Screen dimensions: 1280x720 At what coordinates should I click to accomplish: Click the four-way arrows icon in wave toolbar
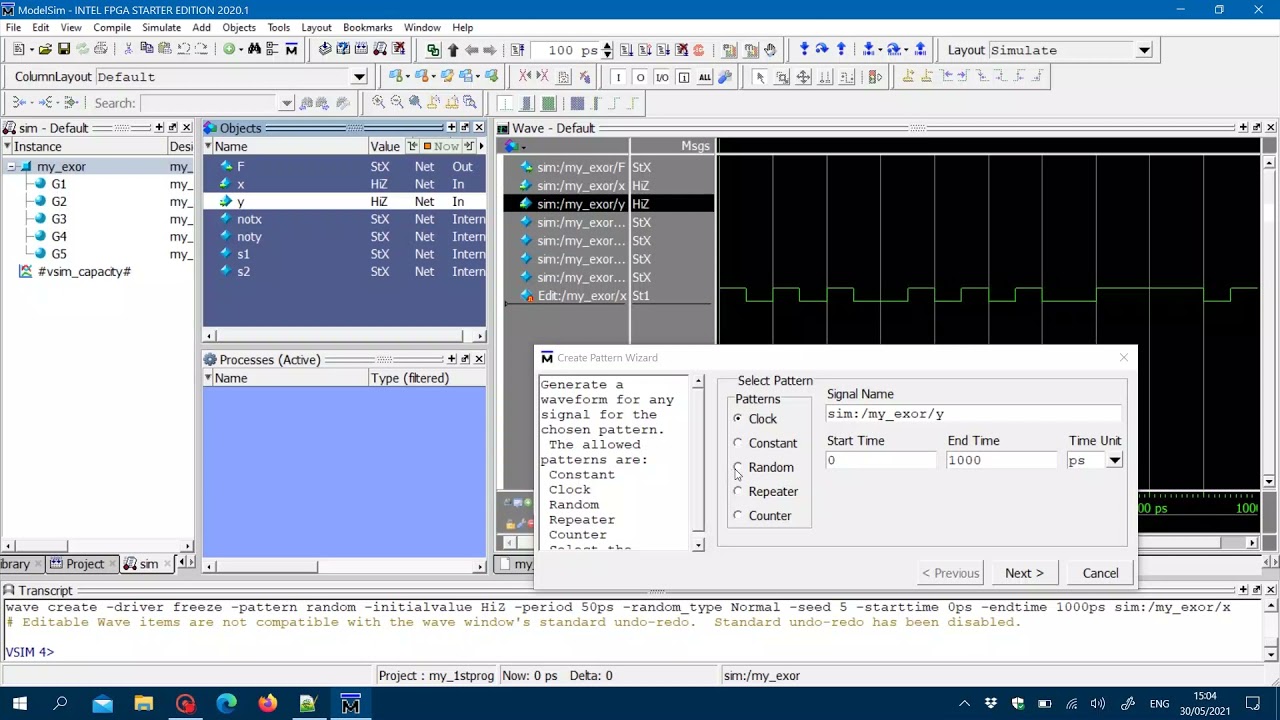coord(803,77)
